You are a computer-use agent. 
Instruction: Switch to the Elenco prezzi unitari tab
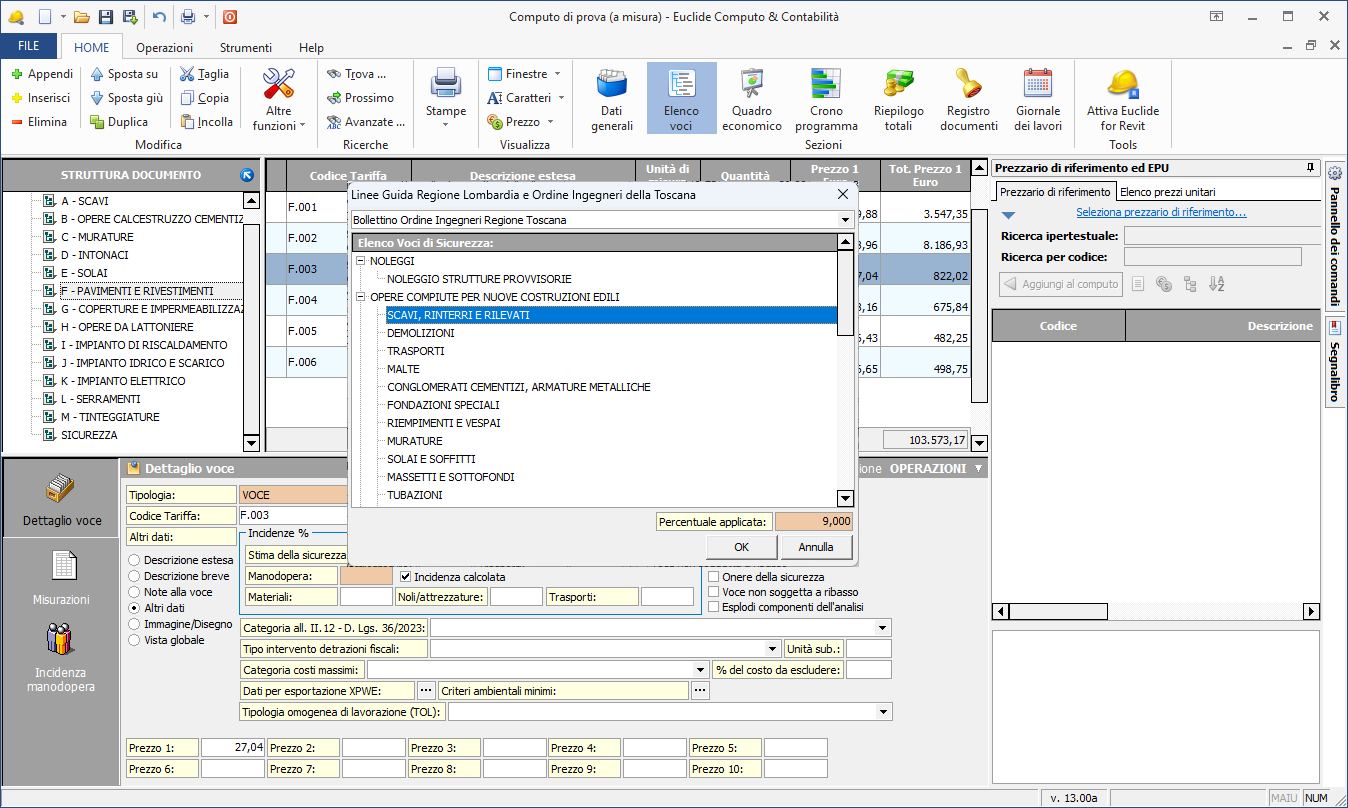(1166, 192)
